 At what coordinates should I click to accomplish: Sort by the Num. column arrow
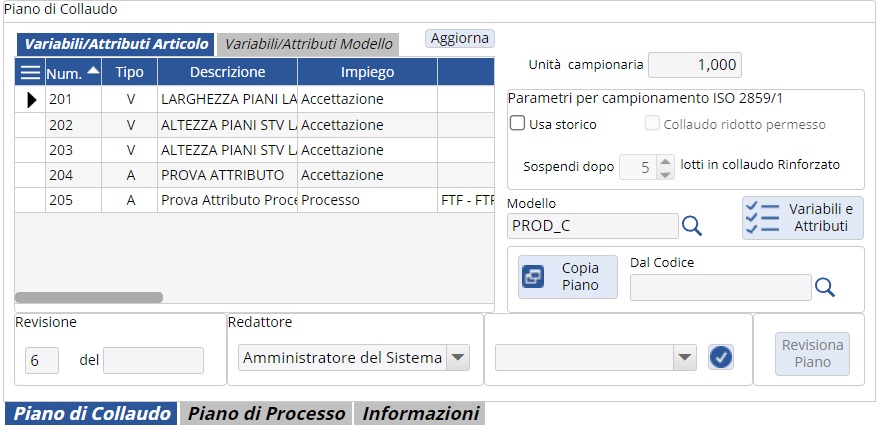click(x=93, y=71)
